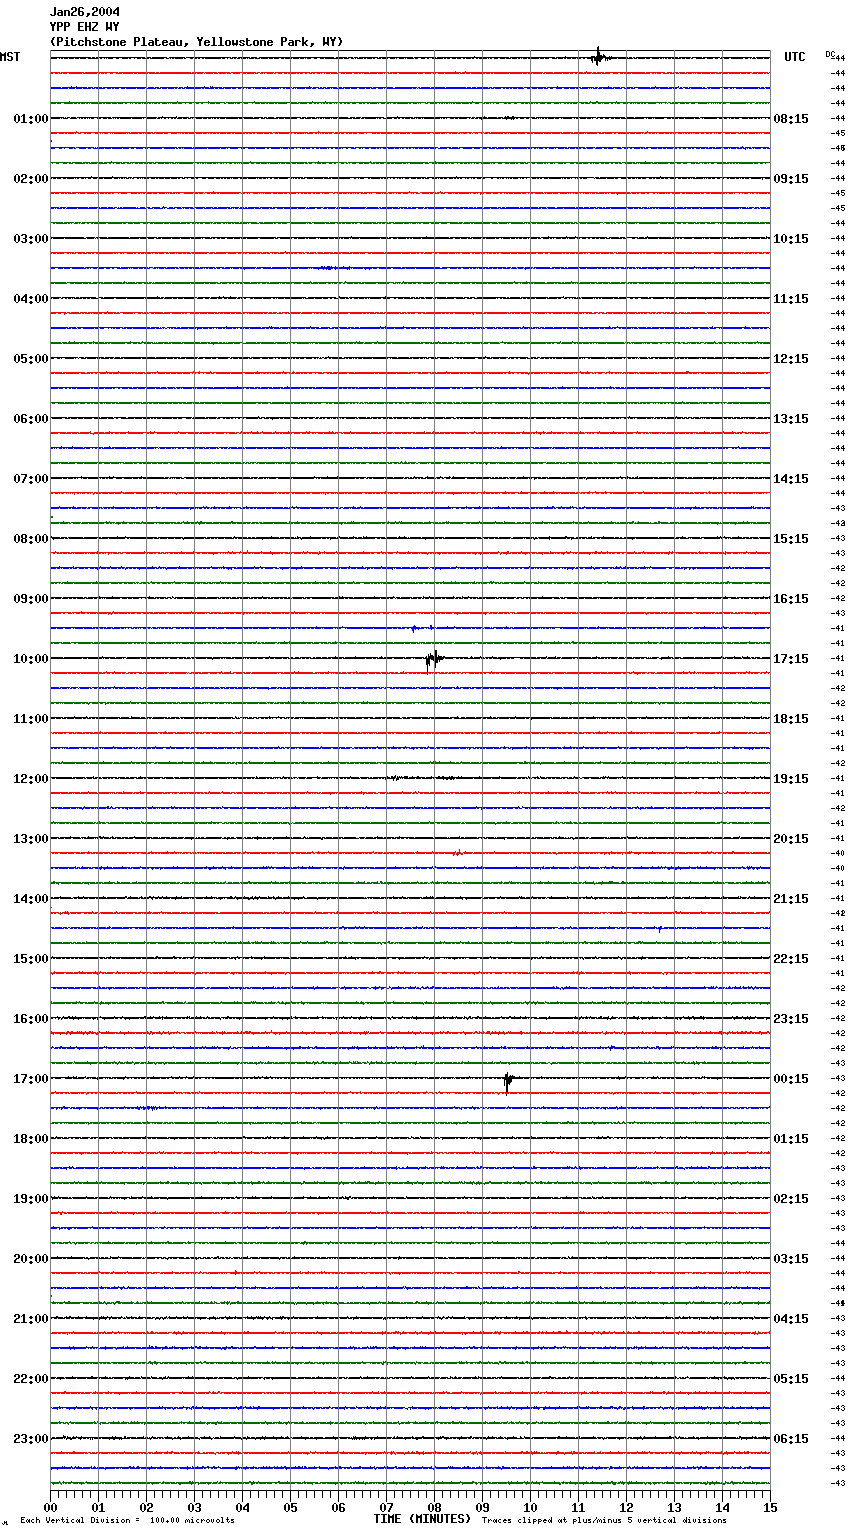The height and width of the screenshot is (1534, 850).
Task: Click the 100.00 microvolts vertical division note
Action: 127,1521
